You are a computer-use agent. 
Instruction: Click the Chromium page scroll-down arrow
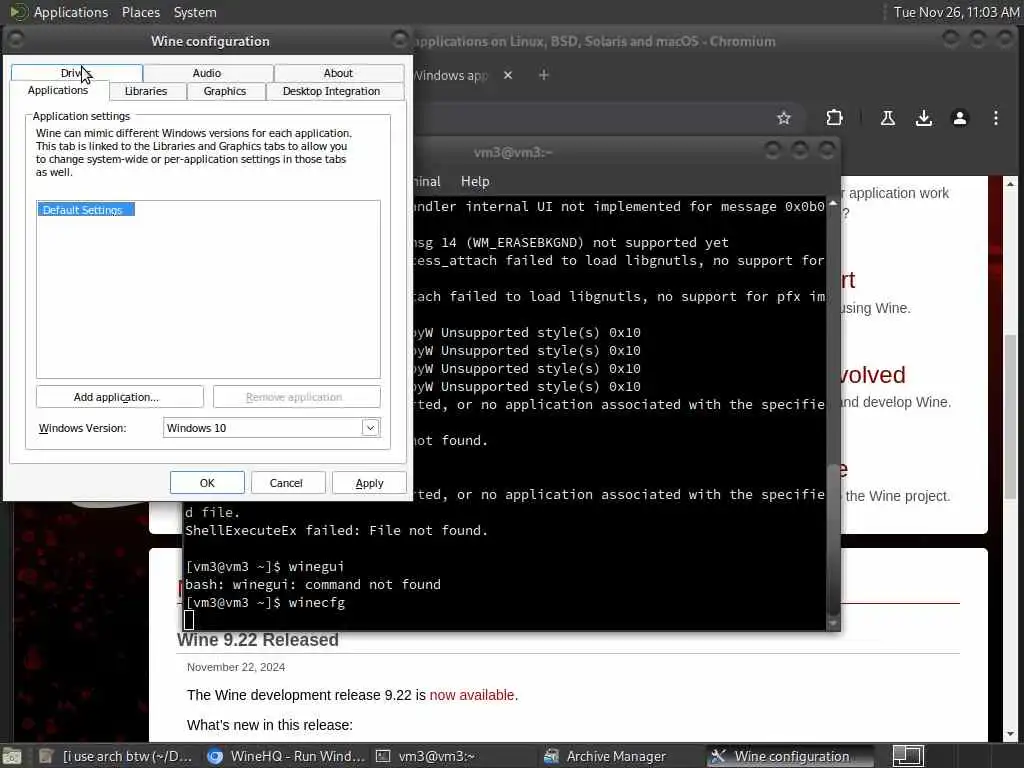1010,735
